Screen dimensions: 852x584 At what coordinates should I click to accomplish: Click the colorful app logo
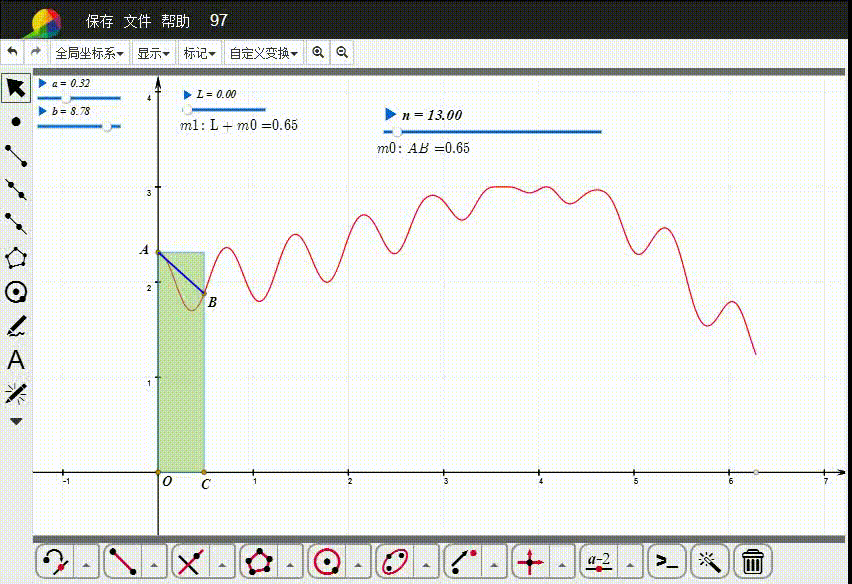pyautogui.click(x=46, y=23)
